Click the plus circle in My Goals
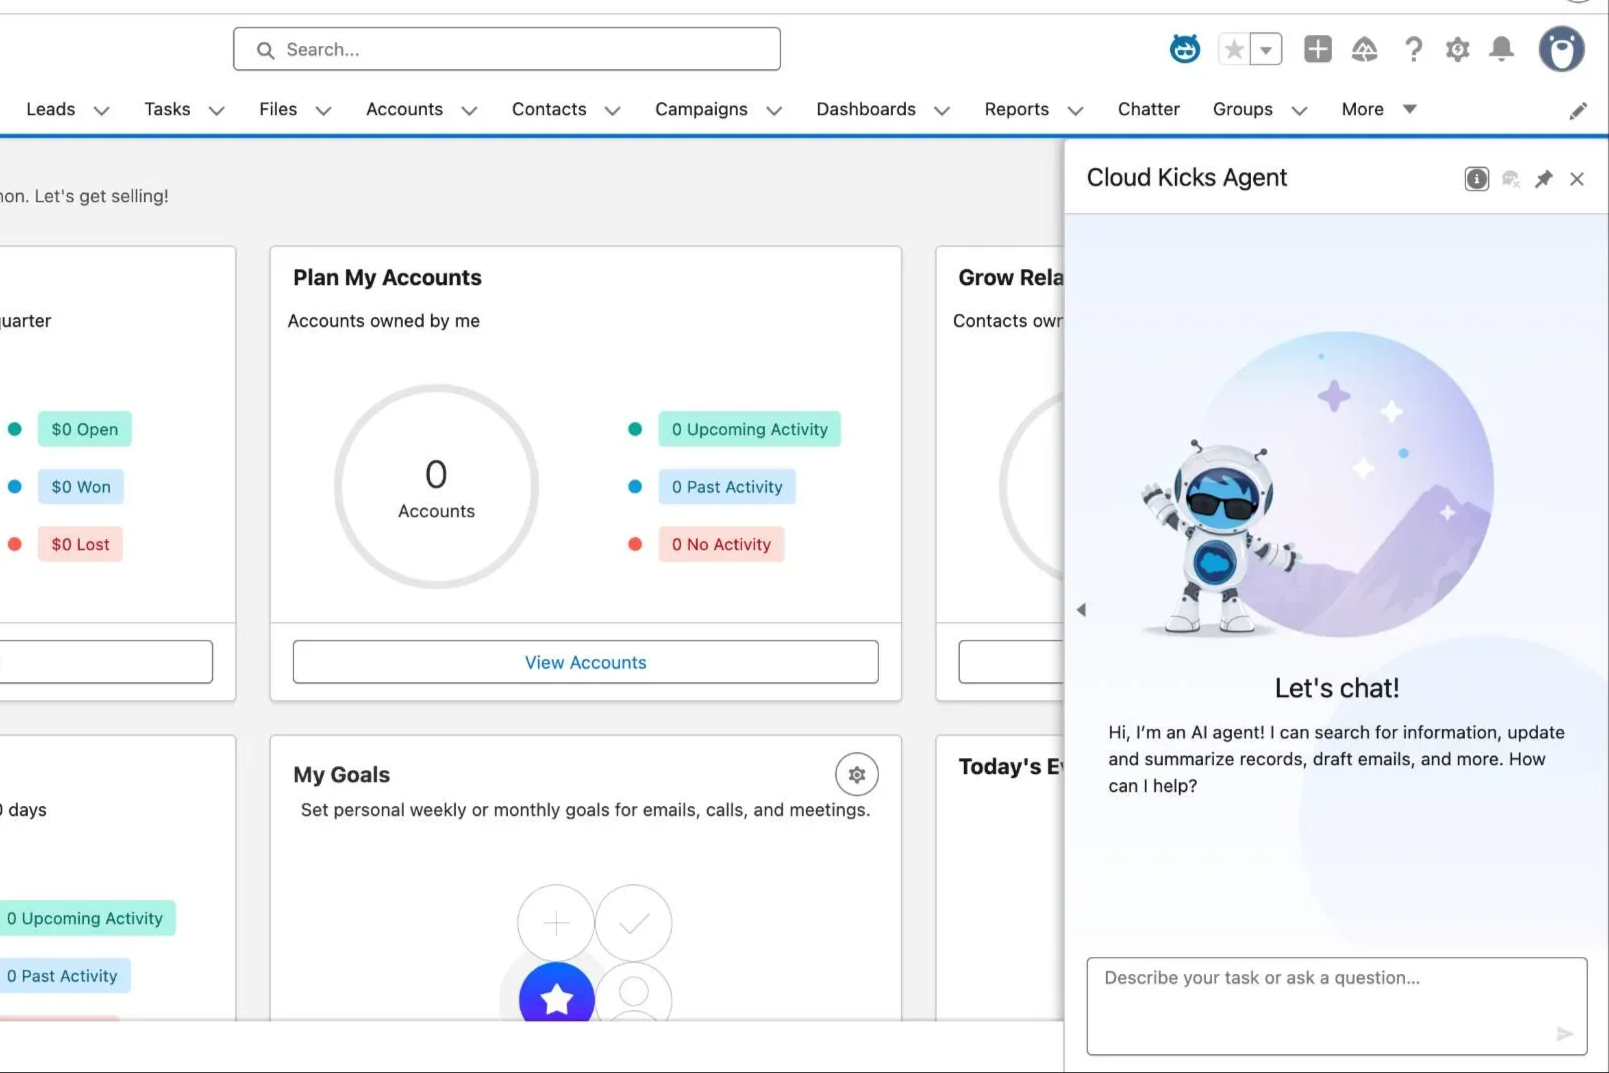 pyautogui.click(x=556, y=923)
